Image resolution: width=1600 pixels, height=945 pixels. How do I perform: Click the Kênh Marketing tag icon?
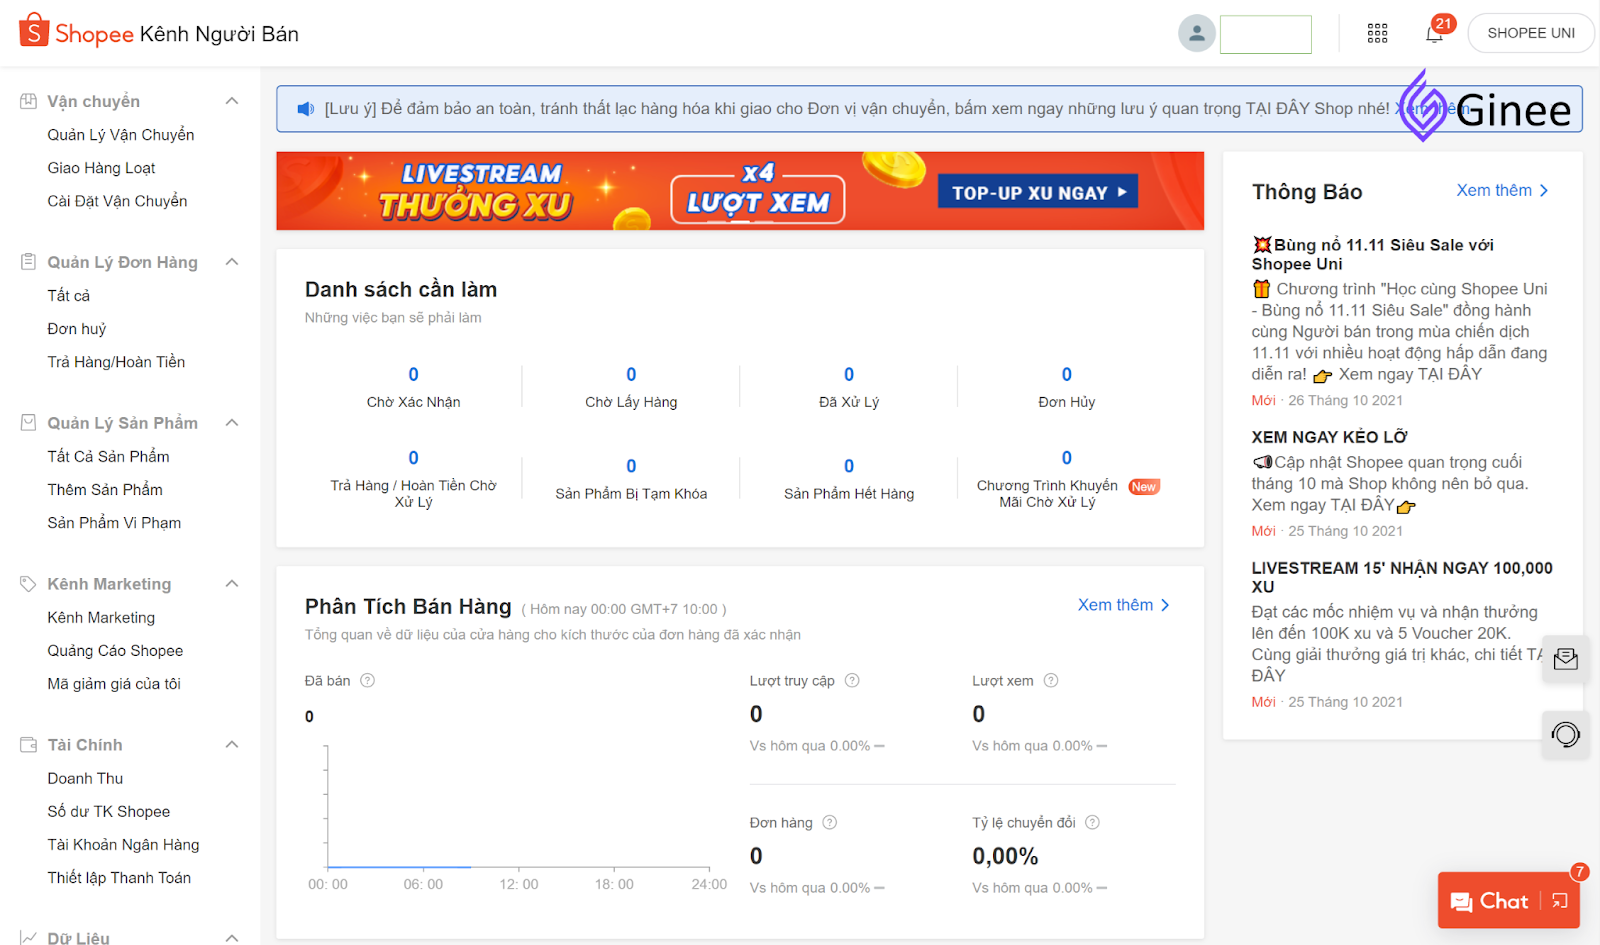(x=29, y=584)
